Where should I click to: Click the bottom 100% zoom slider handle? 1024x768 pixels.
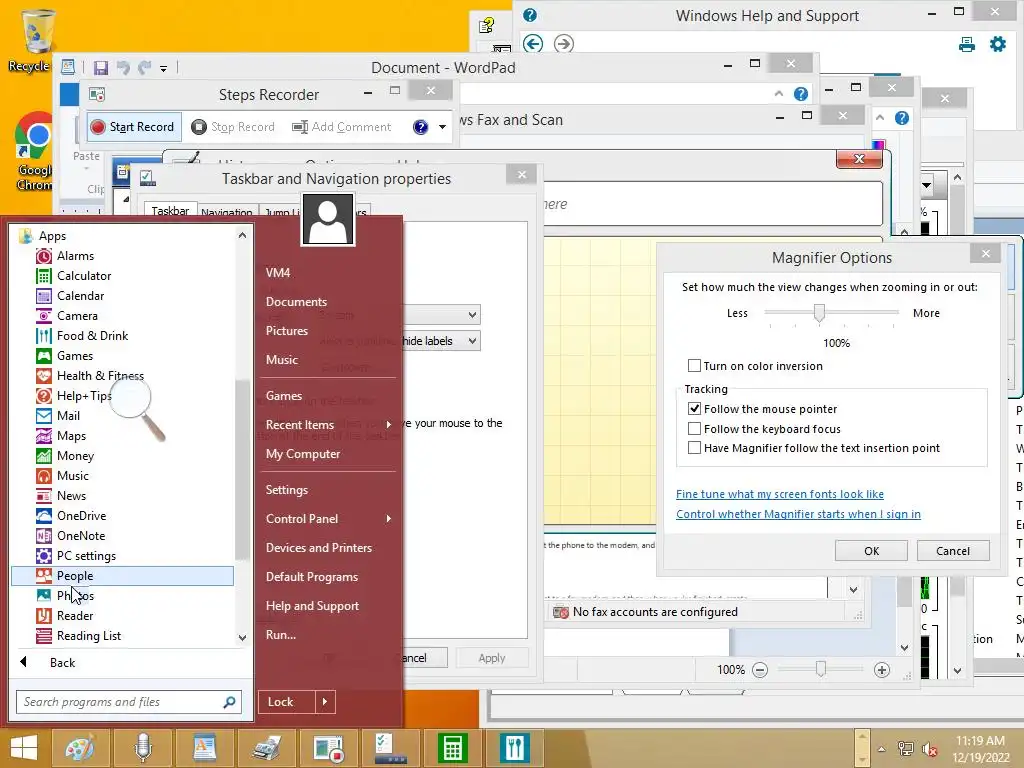coord(820,669)
